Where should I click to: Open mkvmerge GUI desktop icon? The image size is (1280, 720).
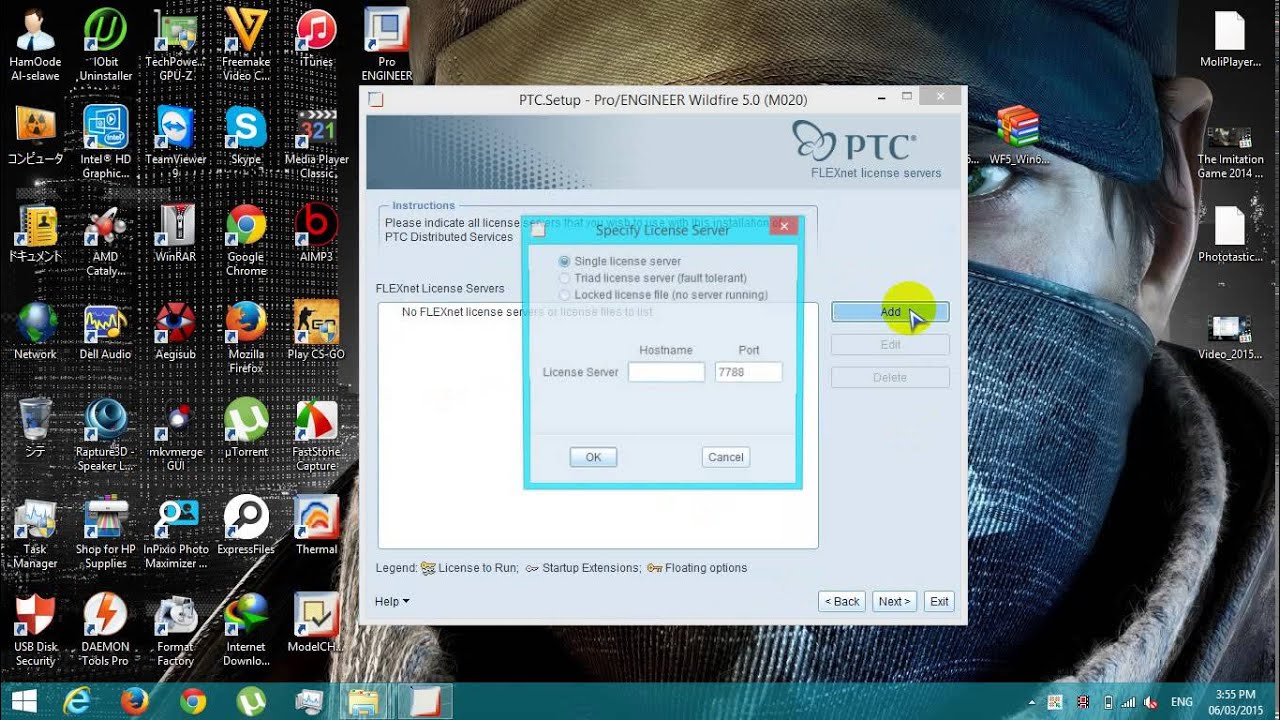175,435
